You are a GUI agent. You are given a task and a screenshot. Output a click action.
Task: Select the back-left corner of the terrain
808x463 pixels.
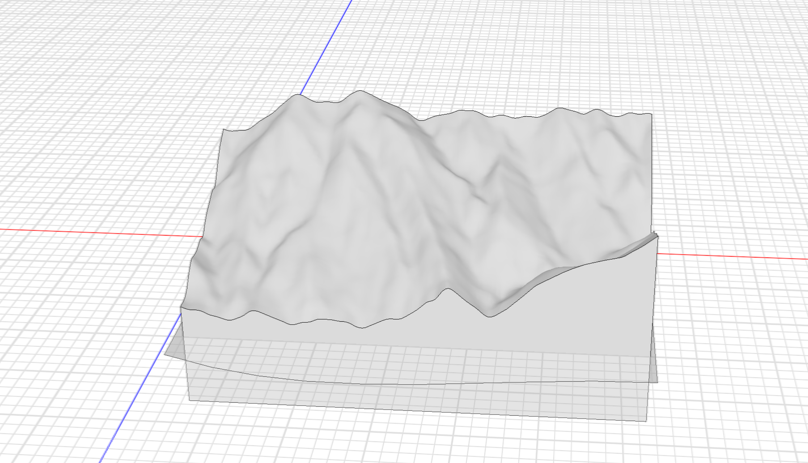(222, 130)
